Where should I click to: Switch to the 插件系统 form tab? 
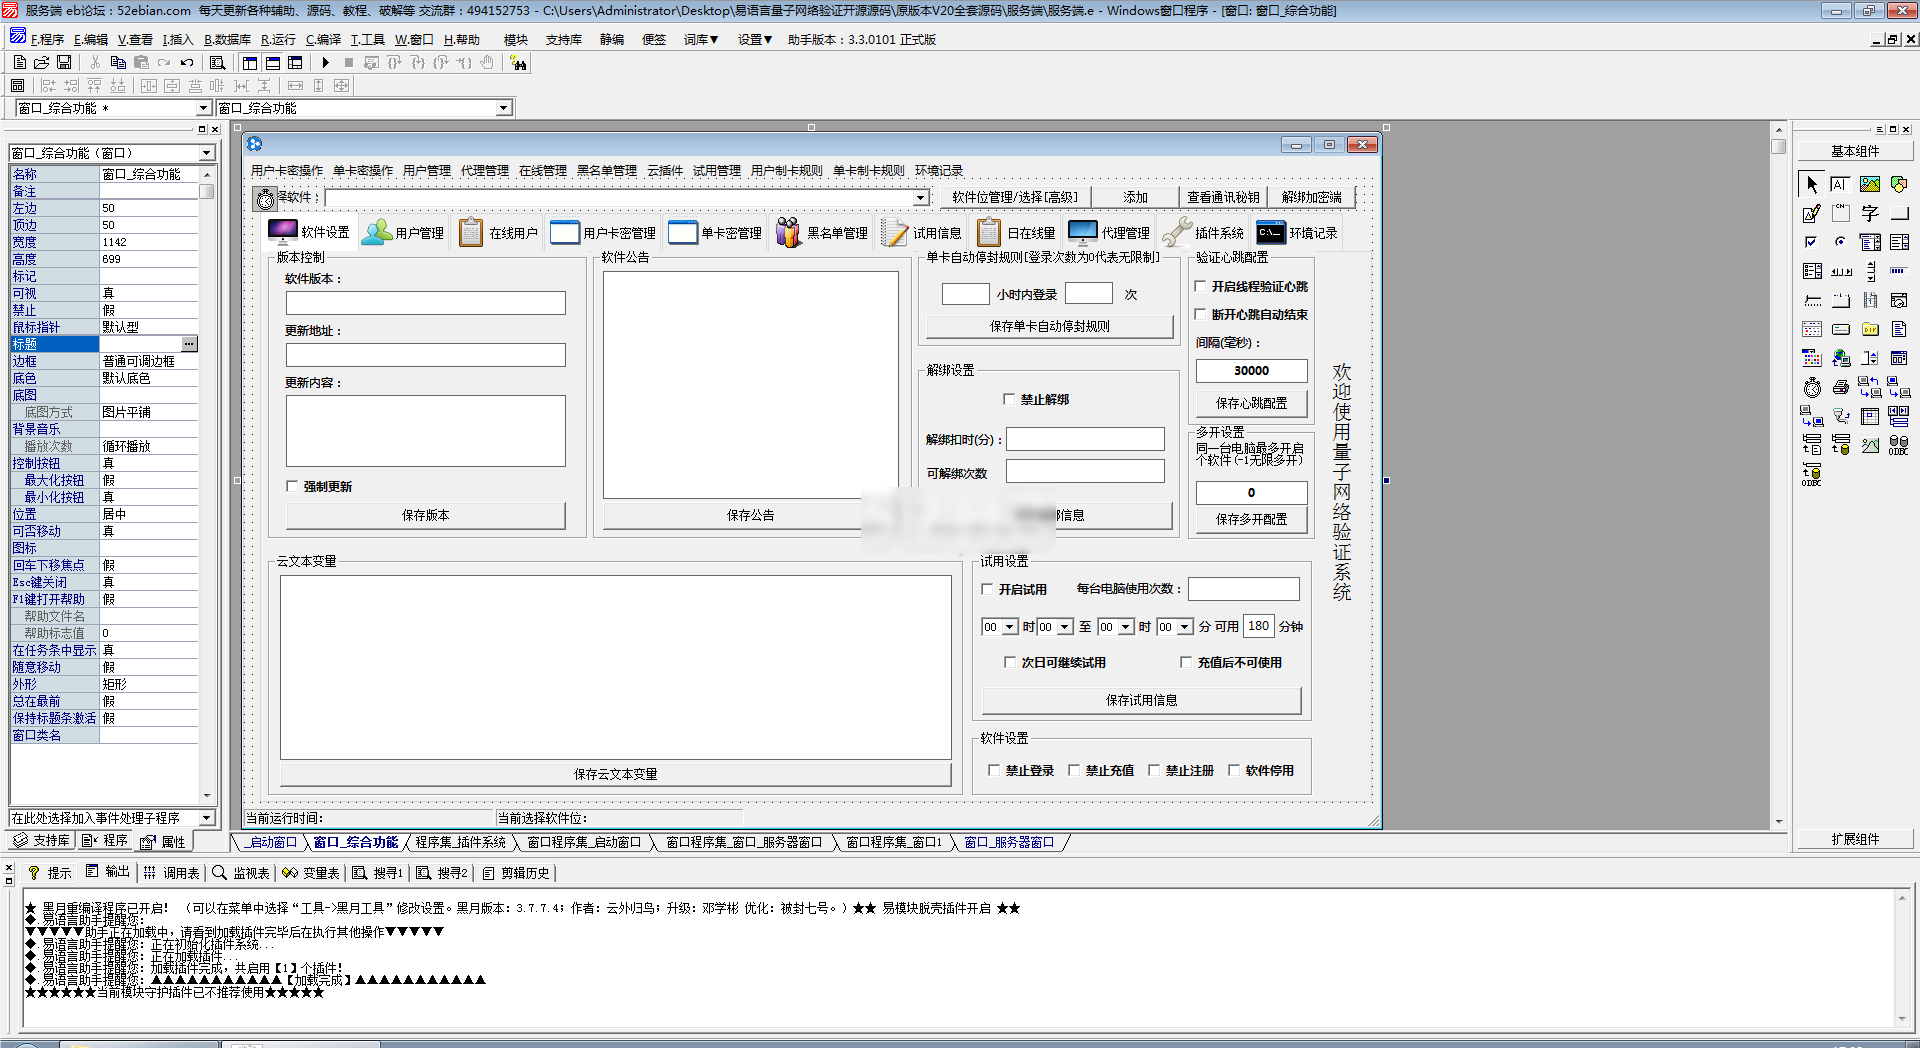click(1204, 232)
